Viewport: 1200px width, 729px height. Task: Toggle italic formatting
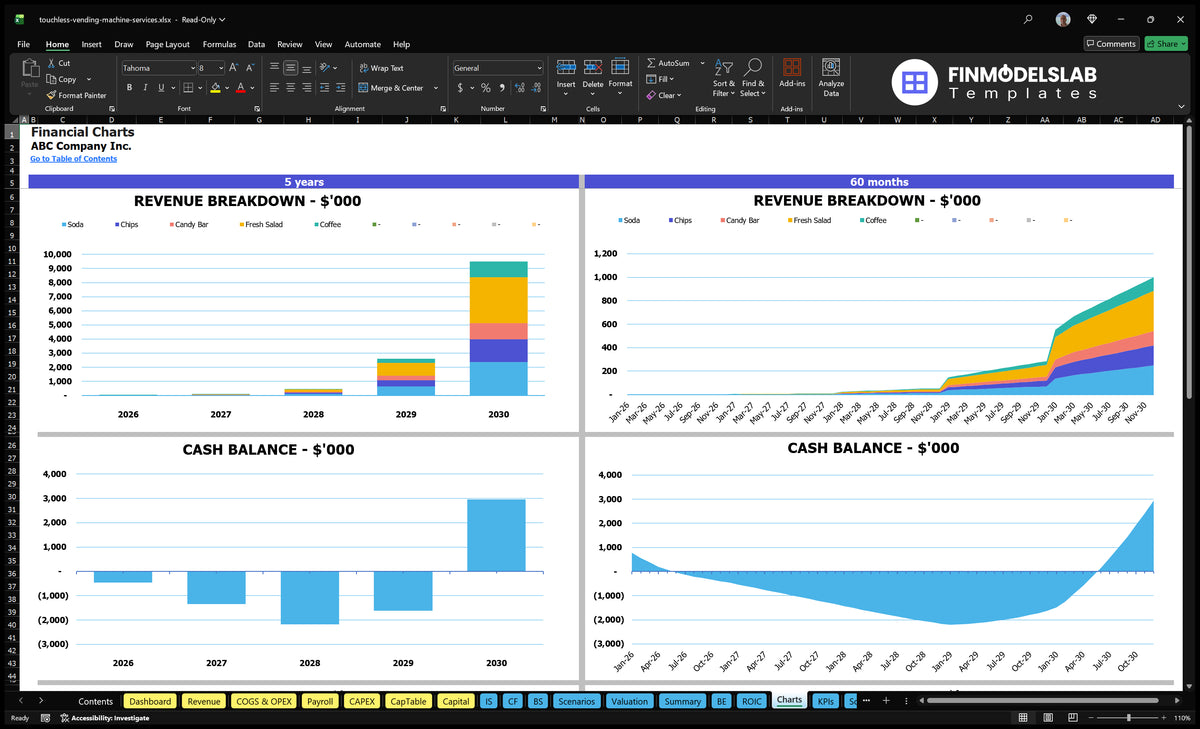145,88
